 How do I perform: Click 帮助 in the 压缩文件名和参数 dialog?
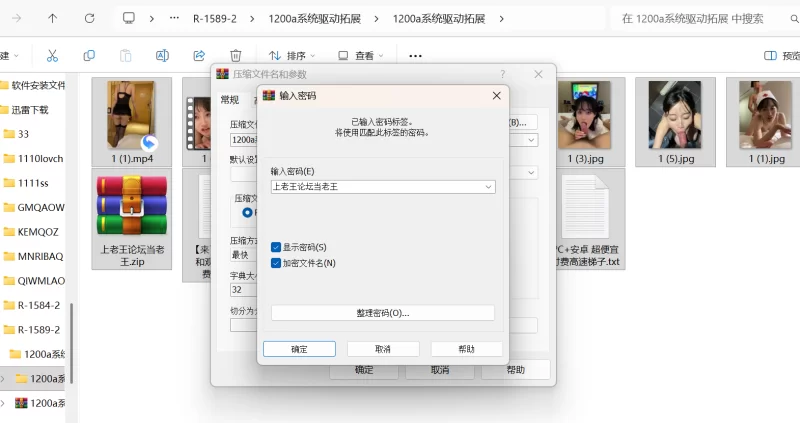click(515, 370)
